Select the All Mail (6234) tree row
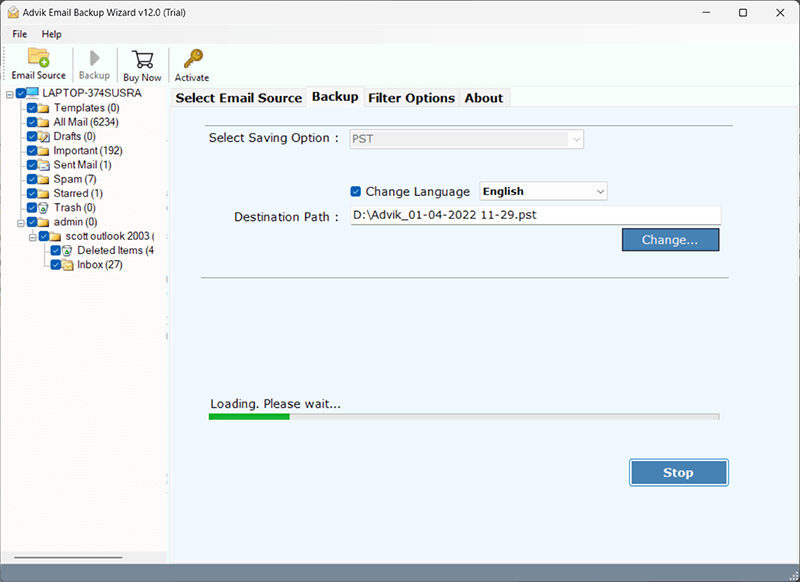This screenshot has width=800, height=582. point(86,122)
